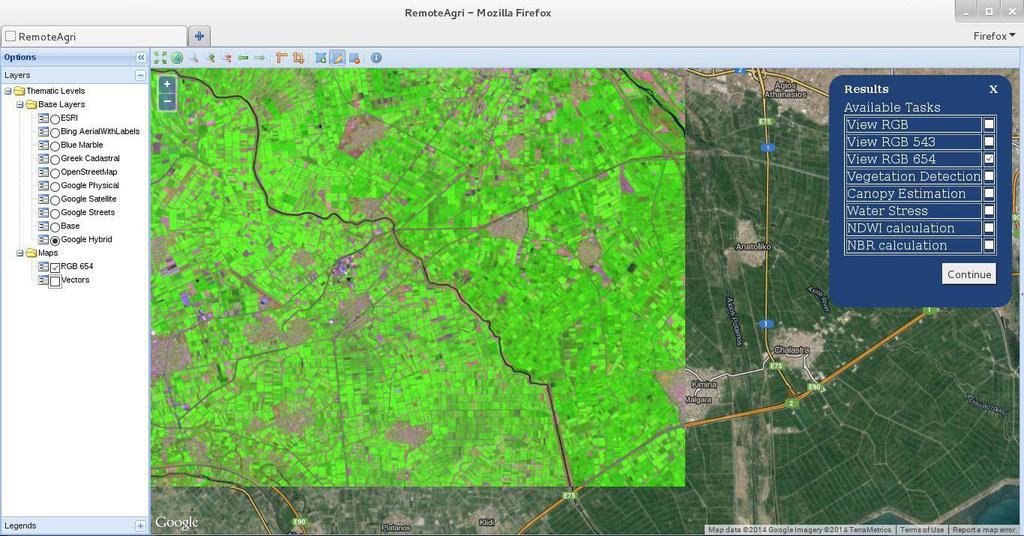
Task: Click the Anatoliko town label on map
Action: pyautogui.click(x=754, y=246)
